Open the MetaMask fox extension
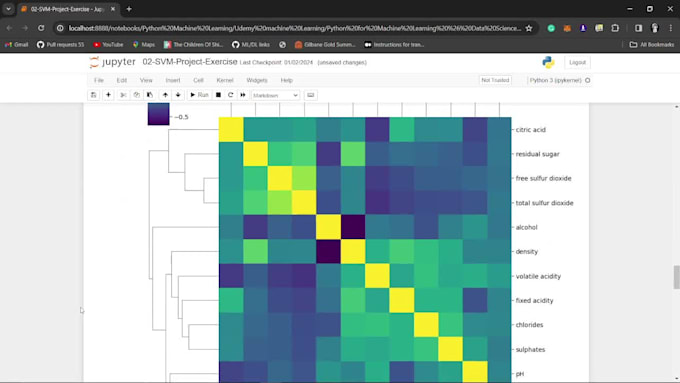680x383 pixels. [x=567, y=28]
